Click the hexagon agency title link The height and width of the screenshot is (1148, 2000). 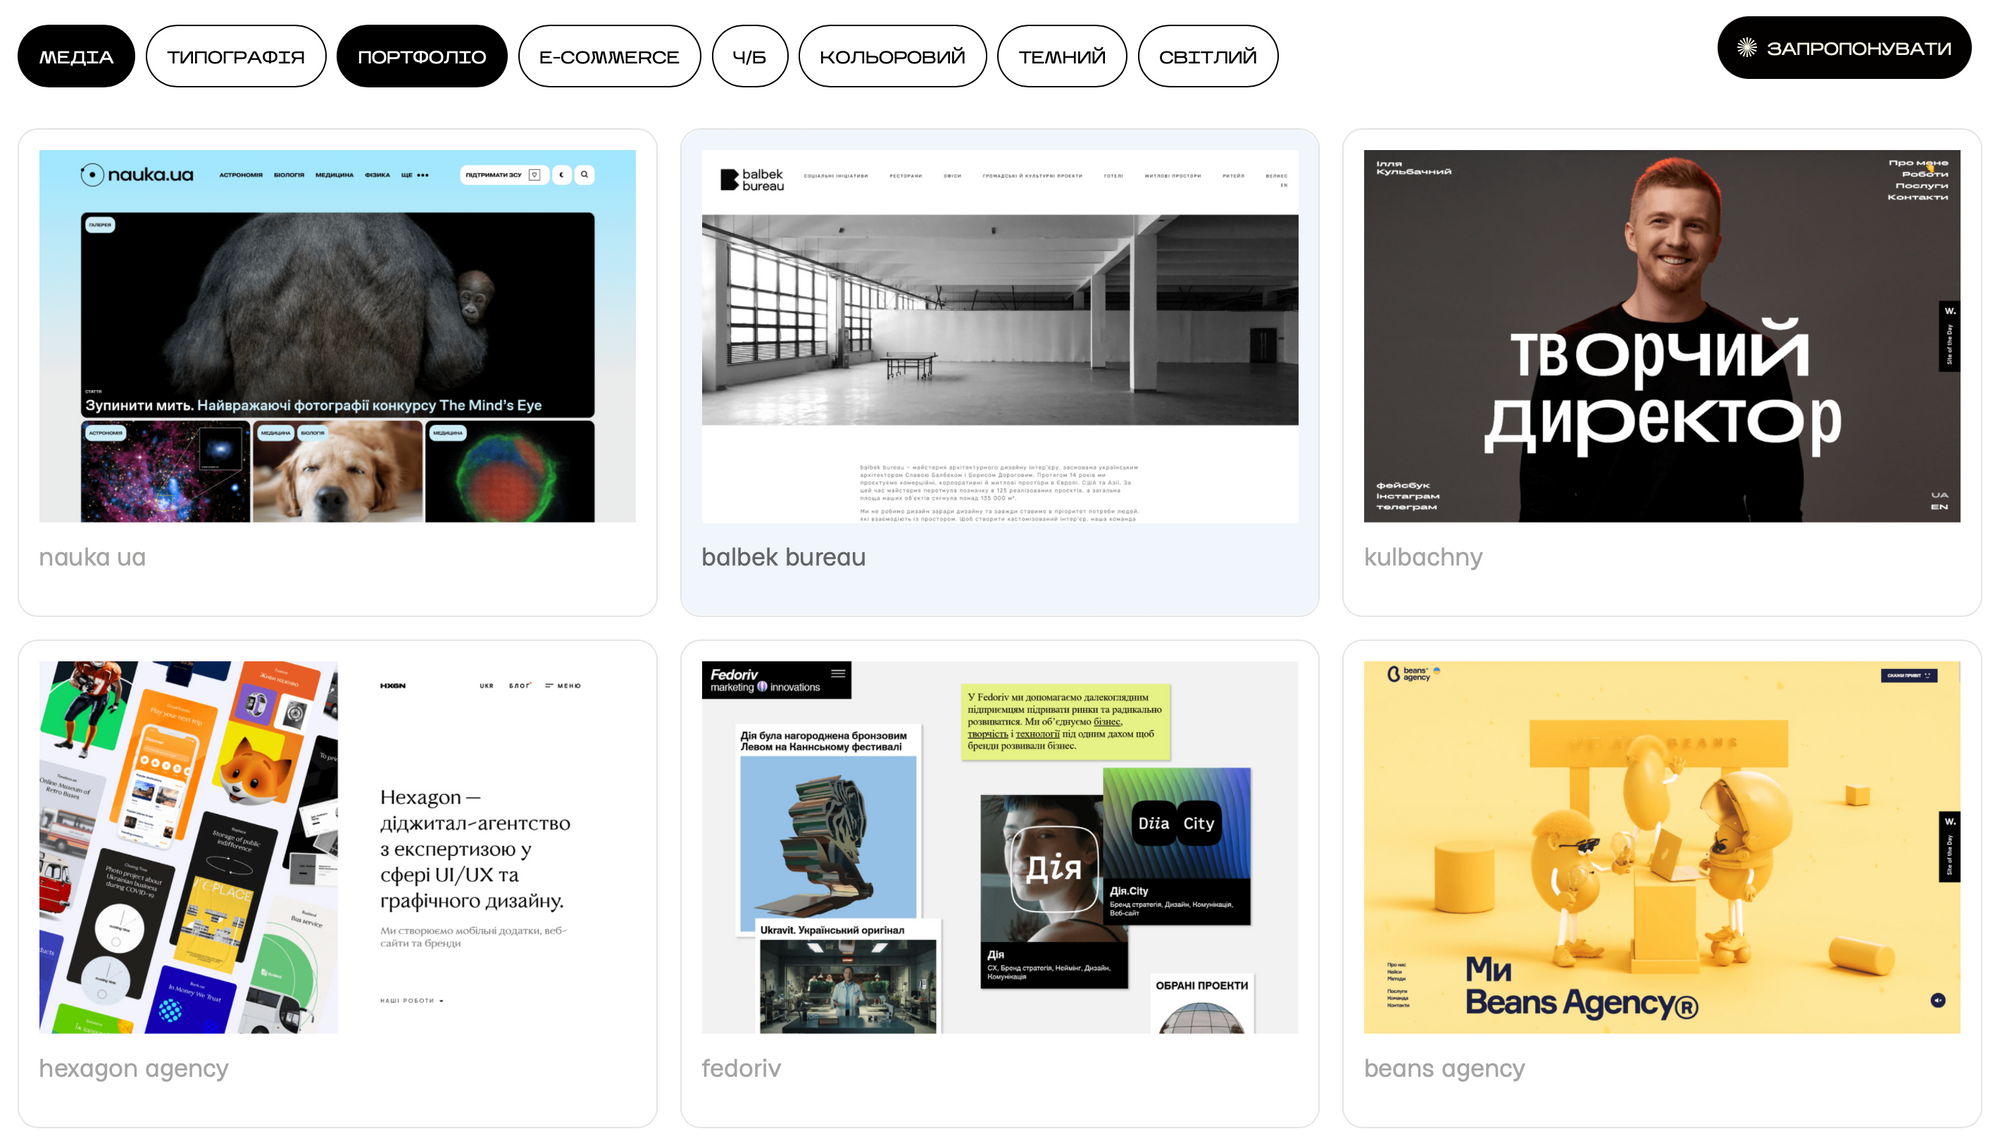tap(134, 1068)
